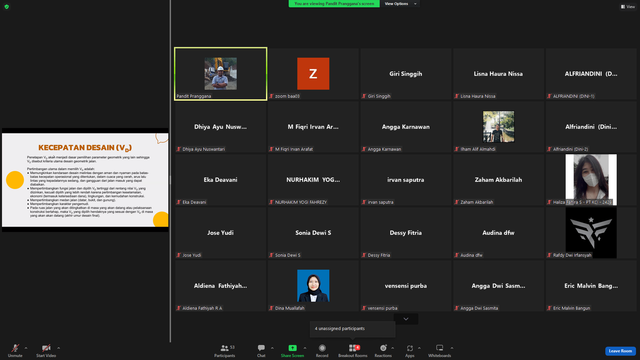Unmute the microphone
640x360 pixels.
(15, 350)
